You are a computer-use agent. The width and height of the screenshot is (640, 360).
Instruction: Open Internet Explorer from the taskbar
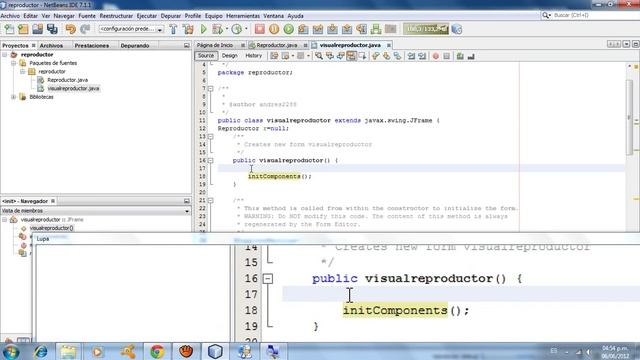coord(40,351)
